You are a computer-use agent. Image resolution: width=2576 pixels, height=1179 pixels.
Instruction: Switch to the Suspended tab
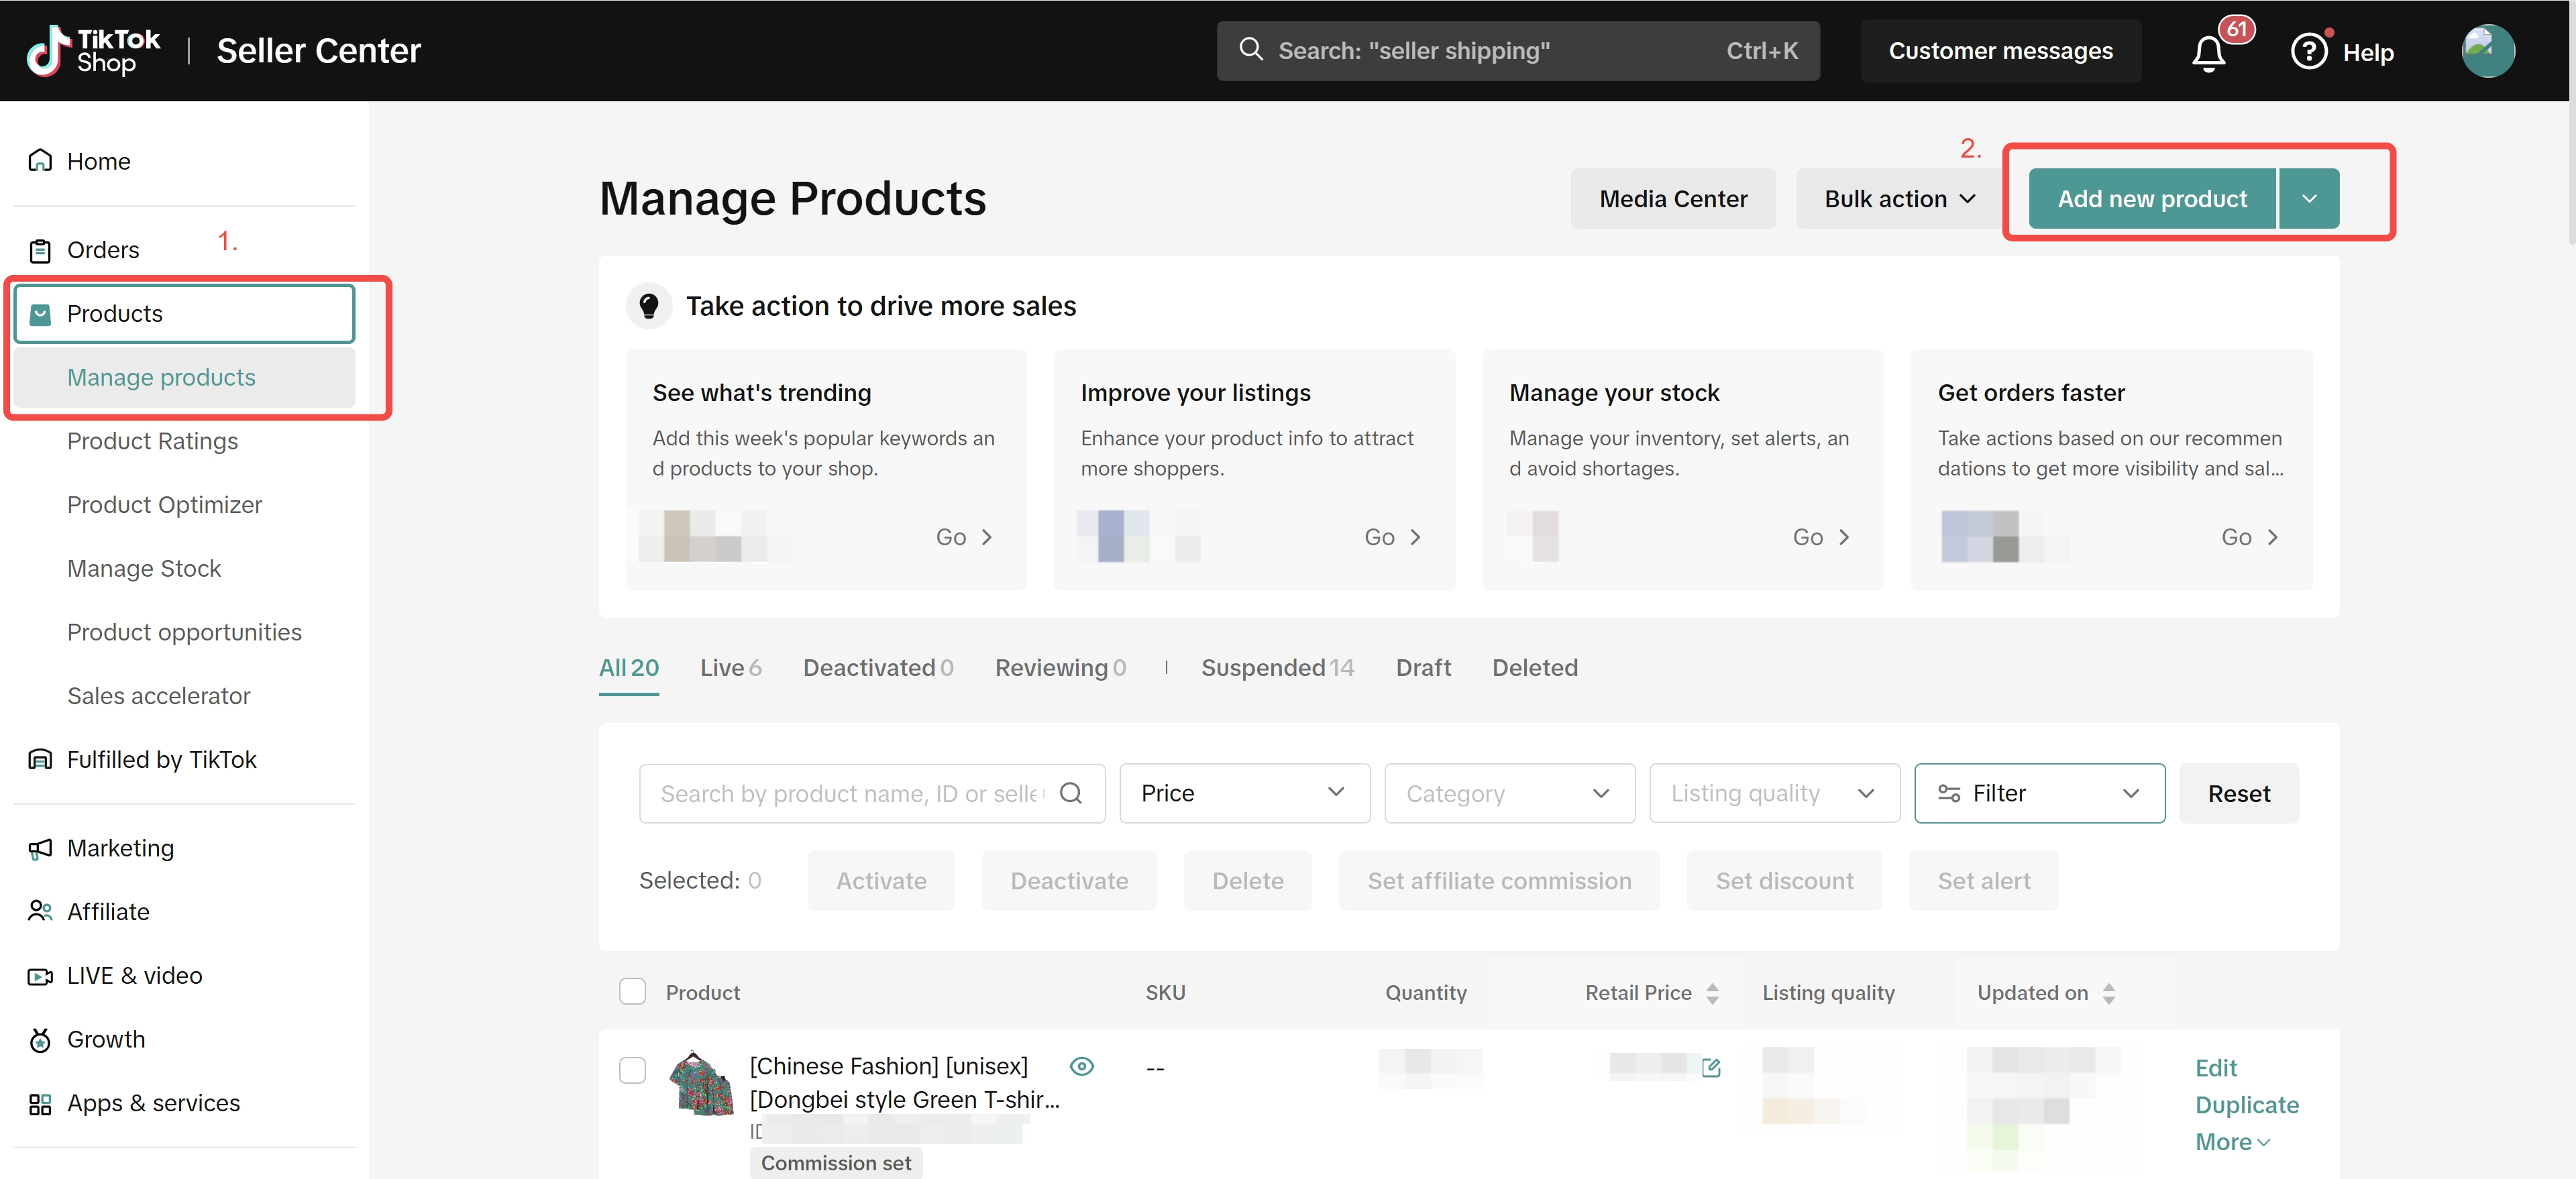tap(1277, 667)
